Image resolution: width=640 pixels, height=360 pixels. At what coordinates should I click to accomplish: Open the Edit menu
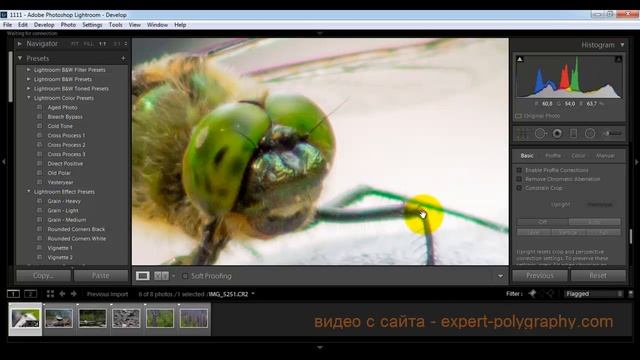tap(23, 25)
